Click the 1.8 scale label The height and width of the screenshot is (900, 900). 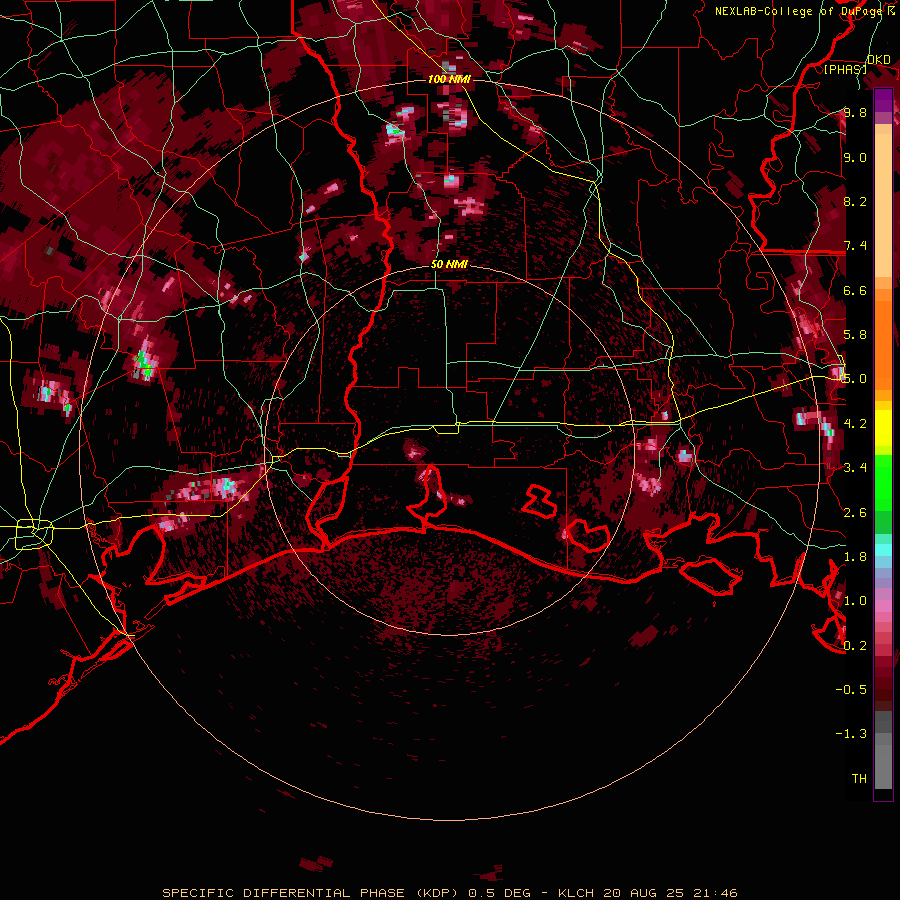(x=855, y=557)
